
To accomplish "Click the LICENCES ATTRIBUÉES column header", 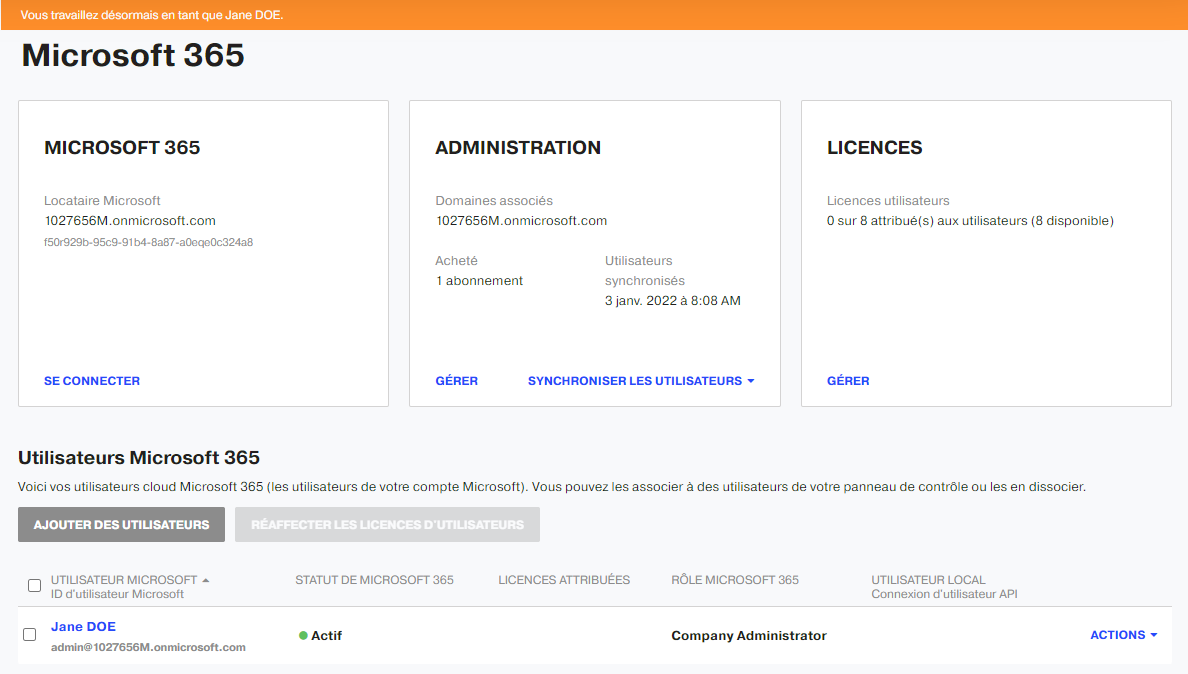I will click(x=564, y=580).
